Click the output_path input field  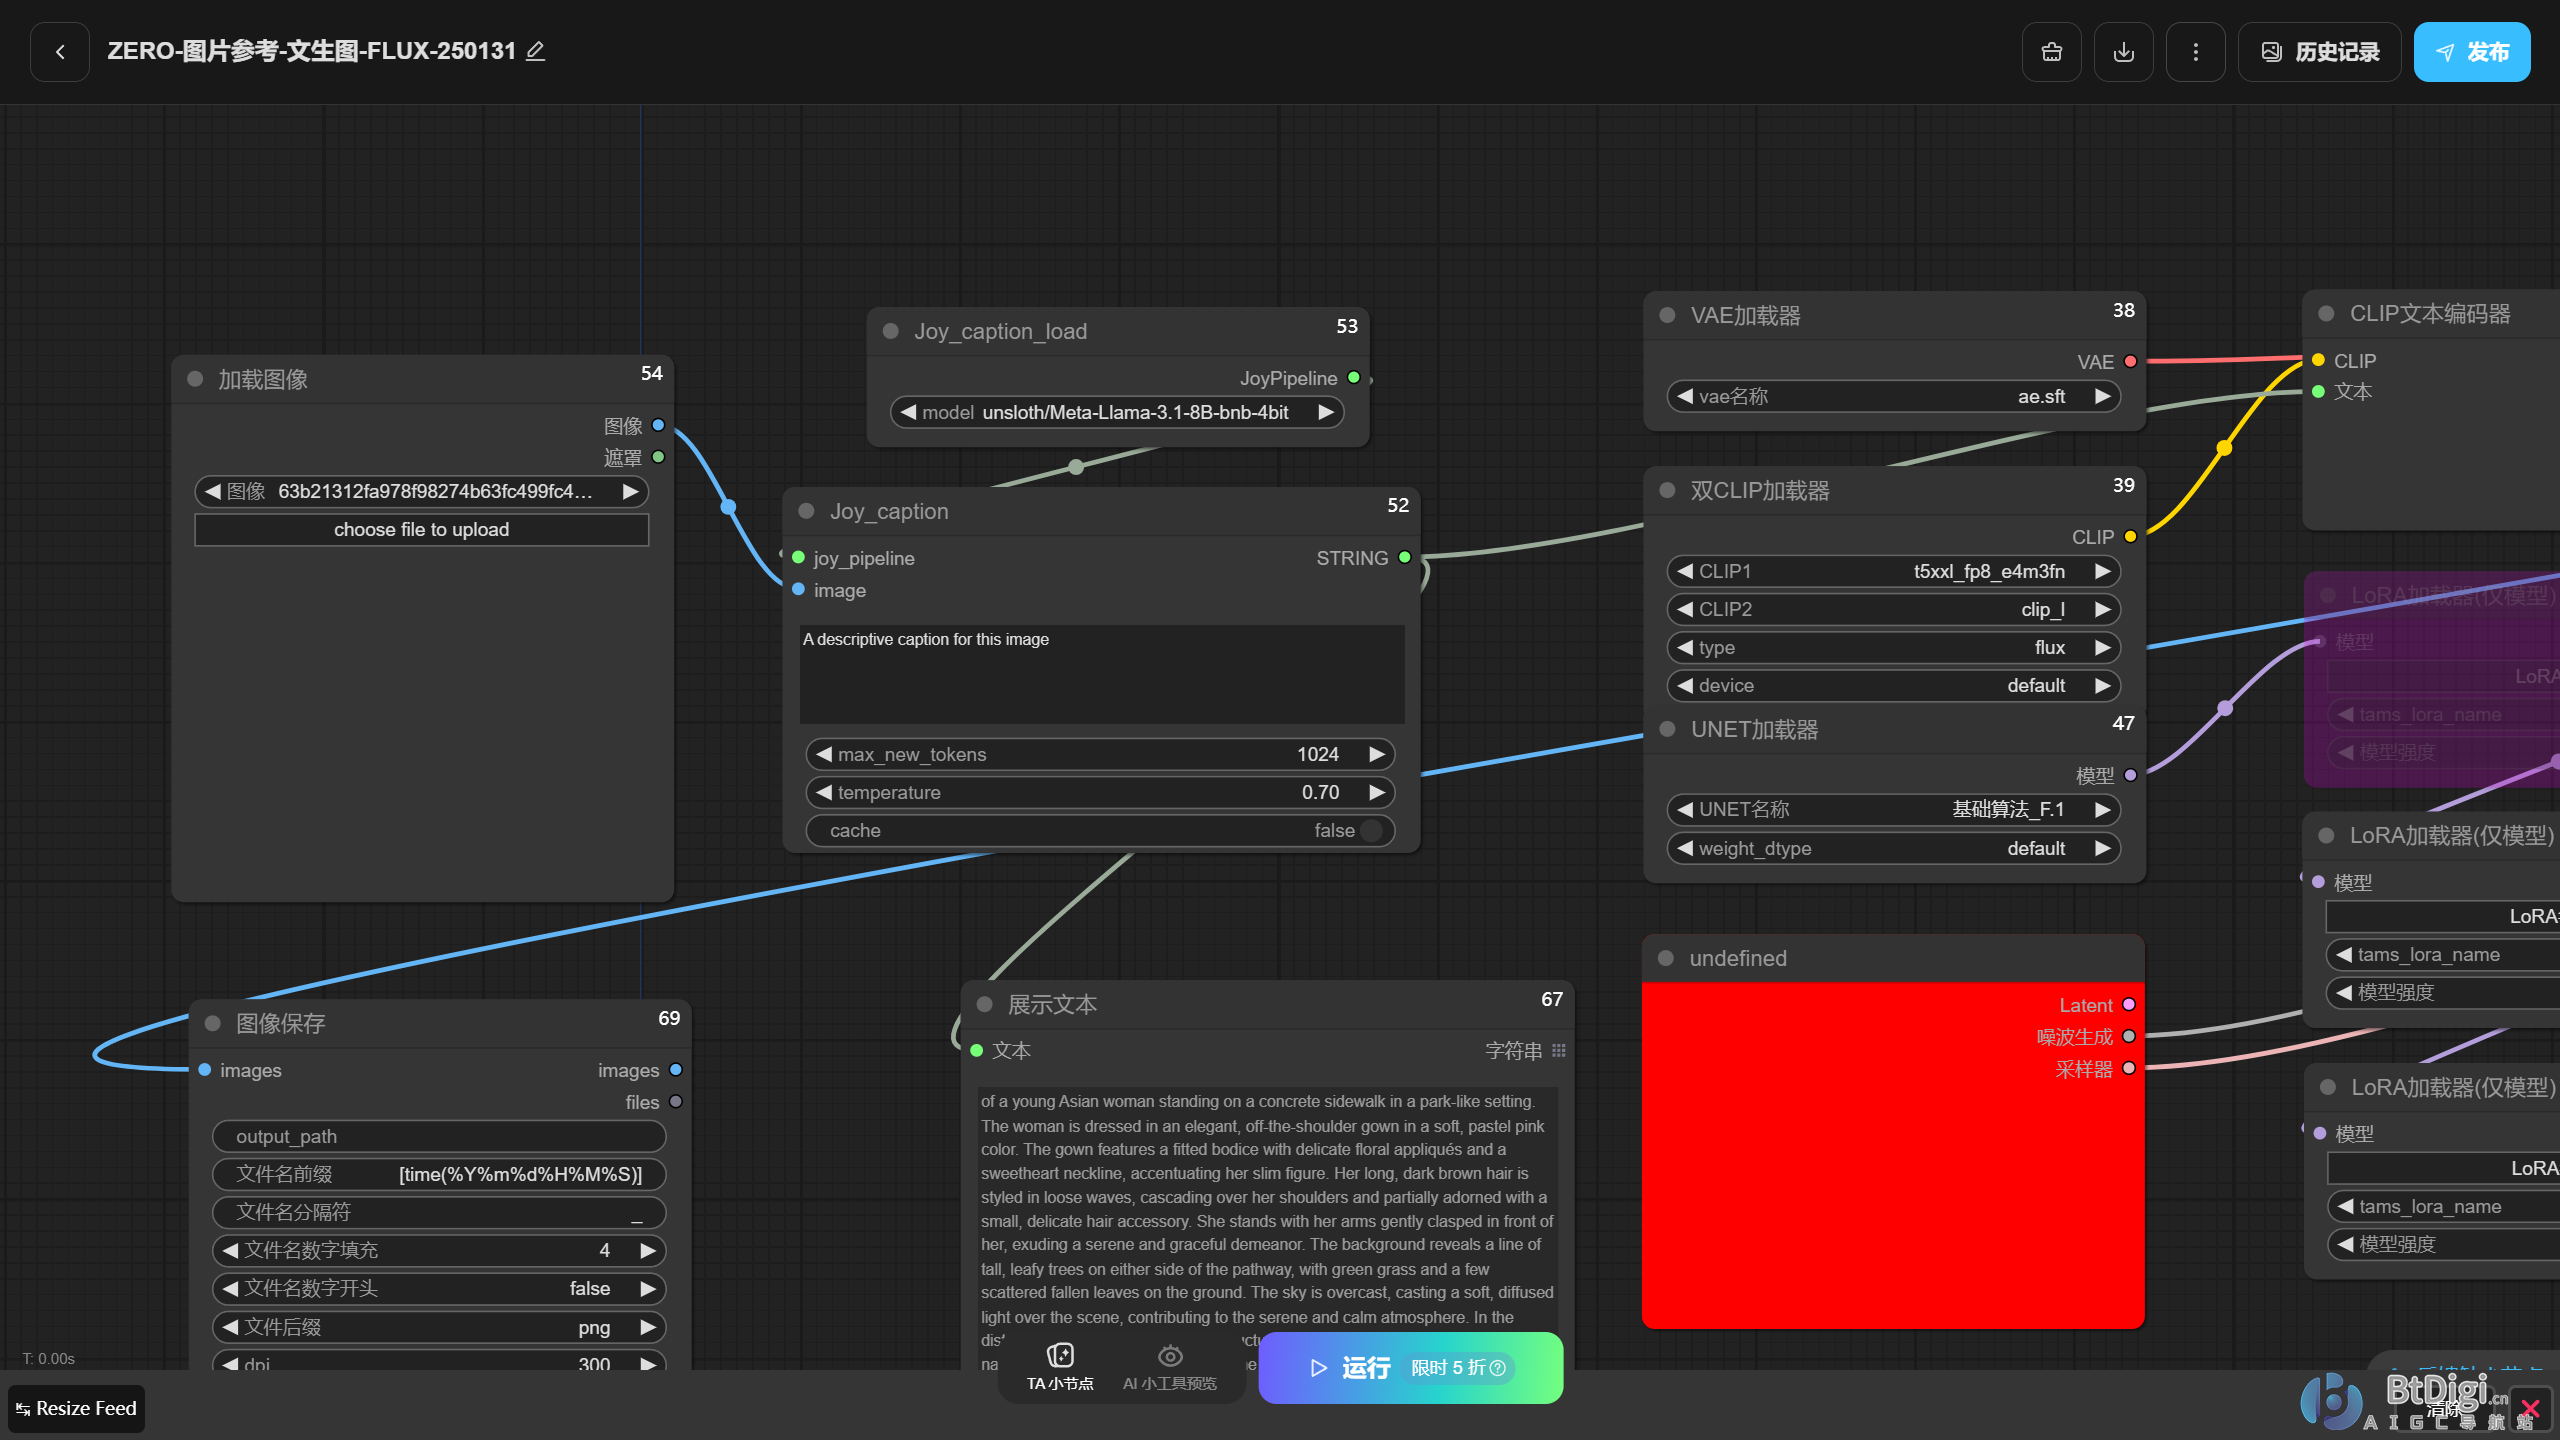point(439,1136)
